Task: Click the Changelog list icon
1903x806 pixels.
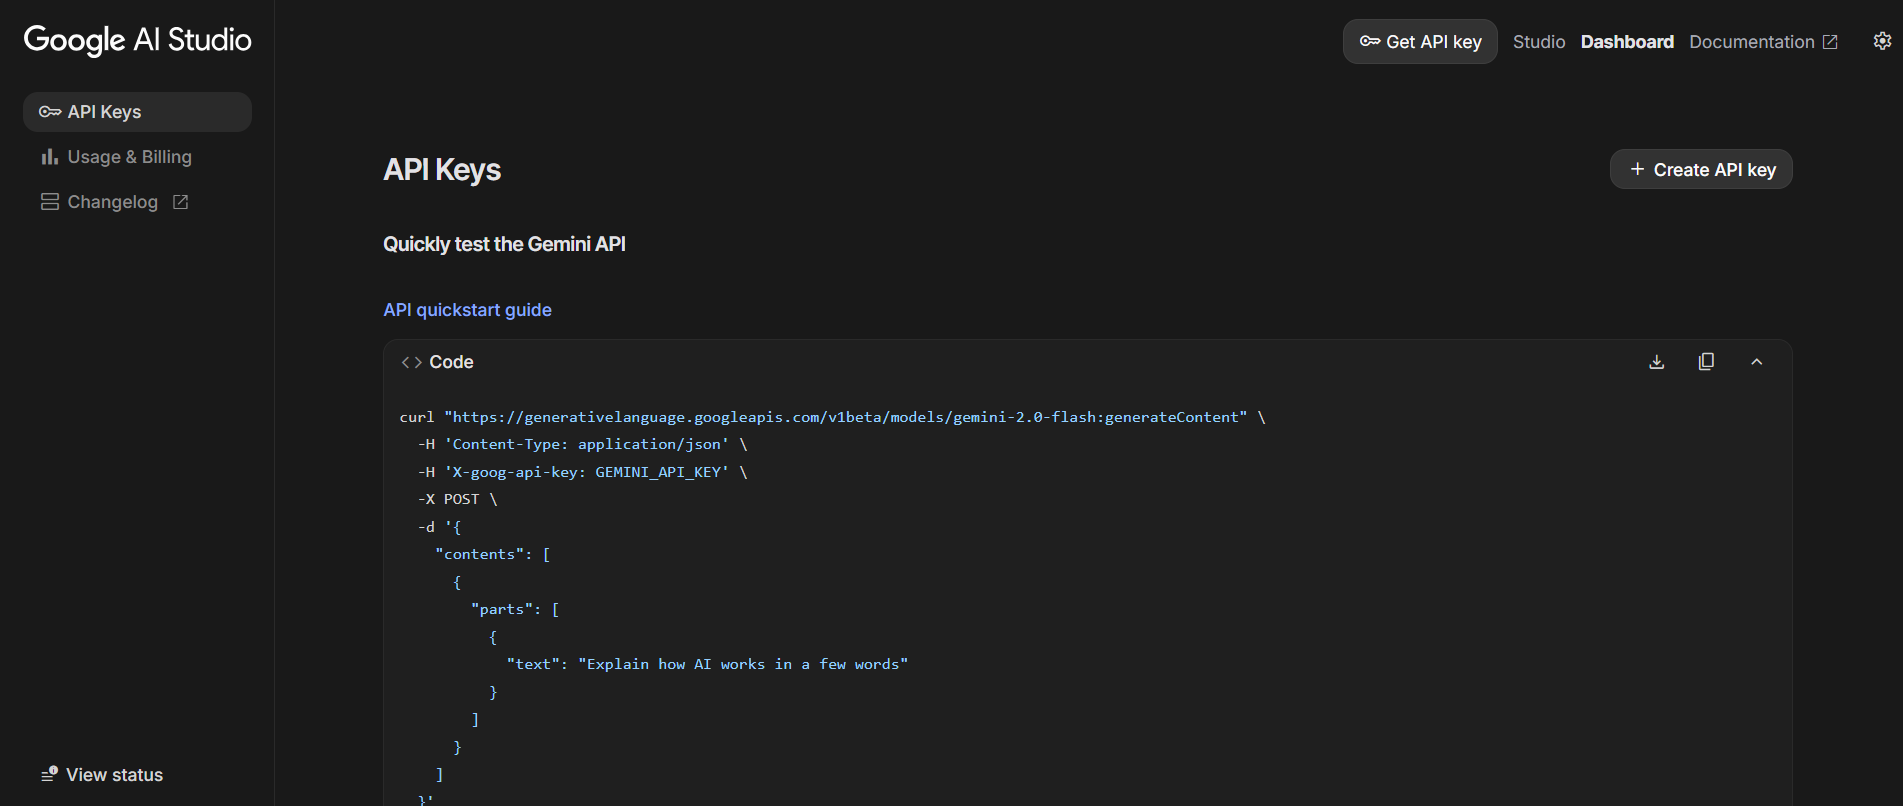Action: coord(50,202)
